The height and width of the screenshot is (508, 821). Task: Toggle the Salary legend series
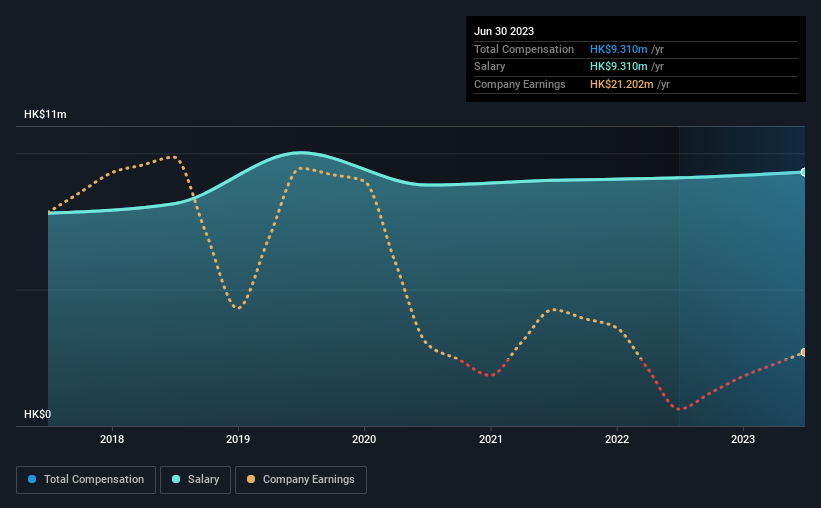(x=195, y=480)
